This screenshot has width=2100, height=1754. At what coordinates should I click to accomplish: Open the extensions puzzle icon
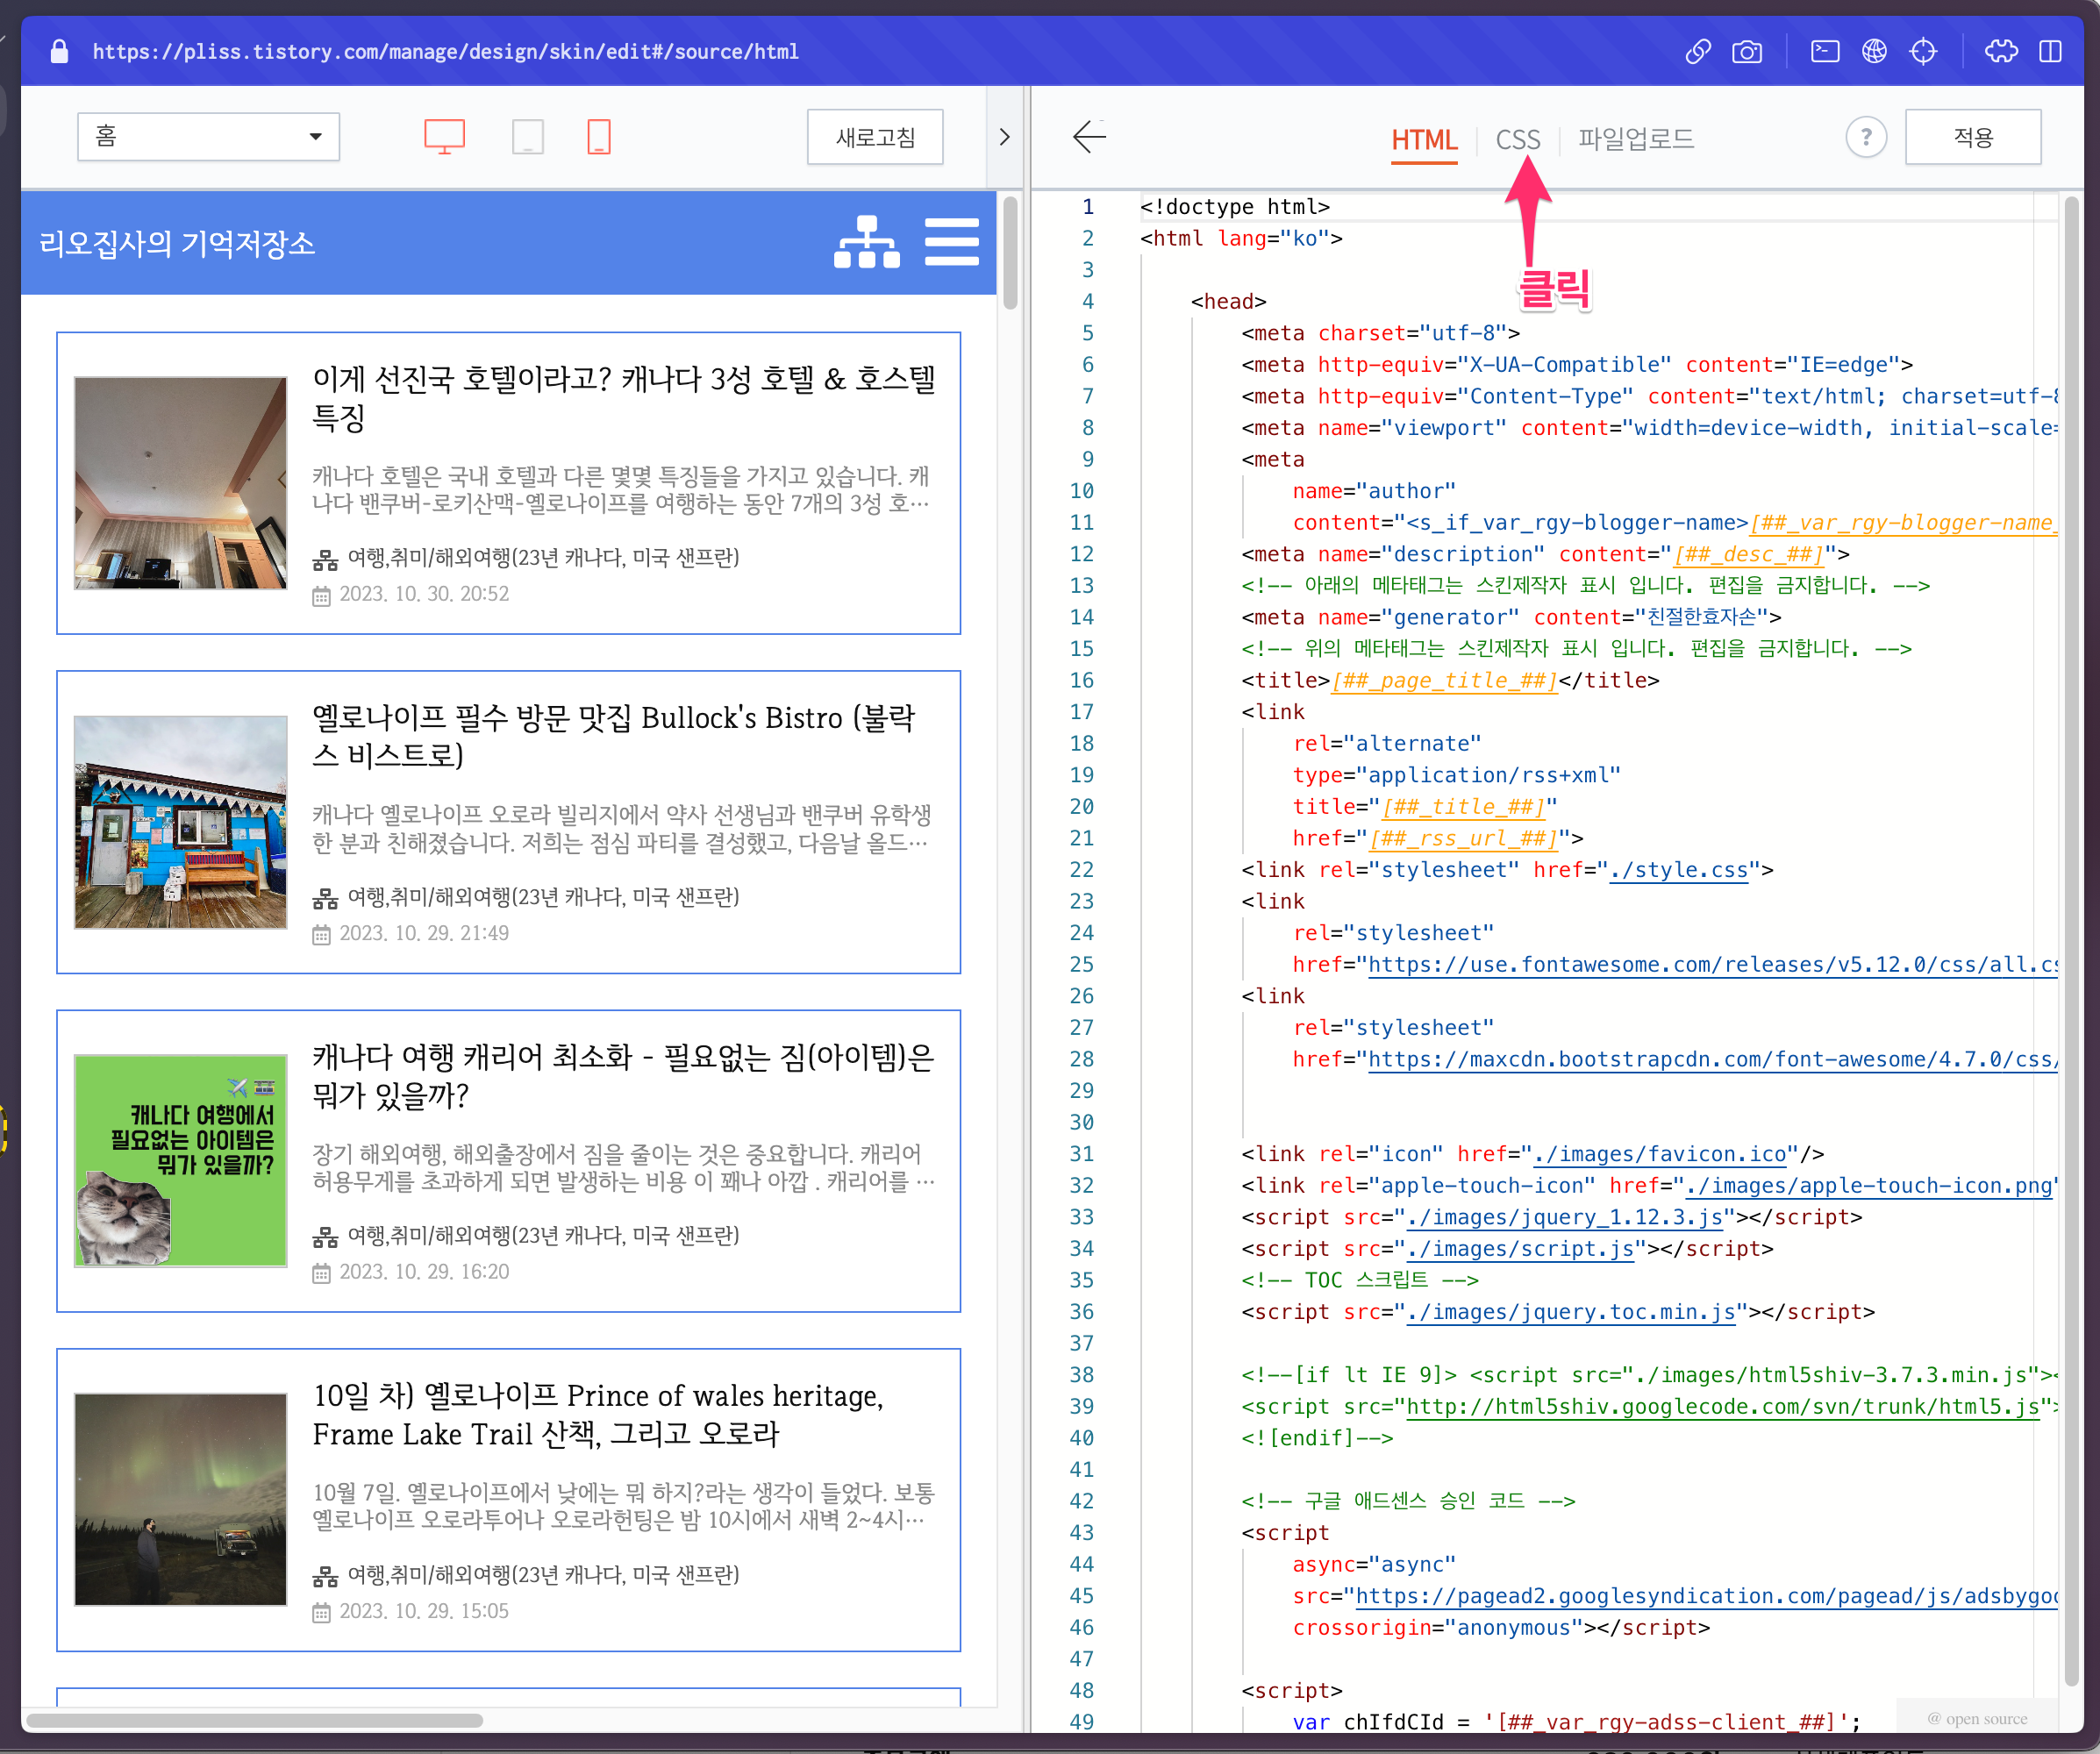click(2002, 51)
